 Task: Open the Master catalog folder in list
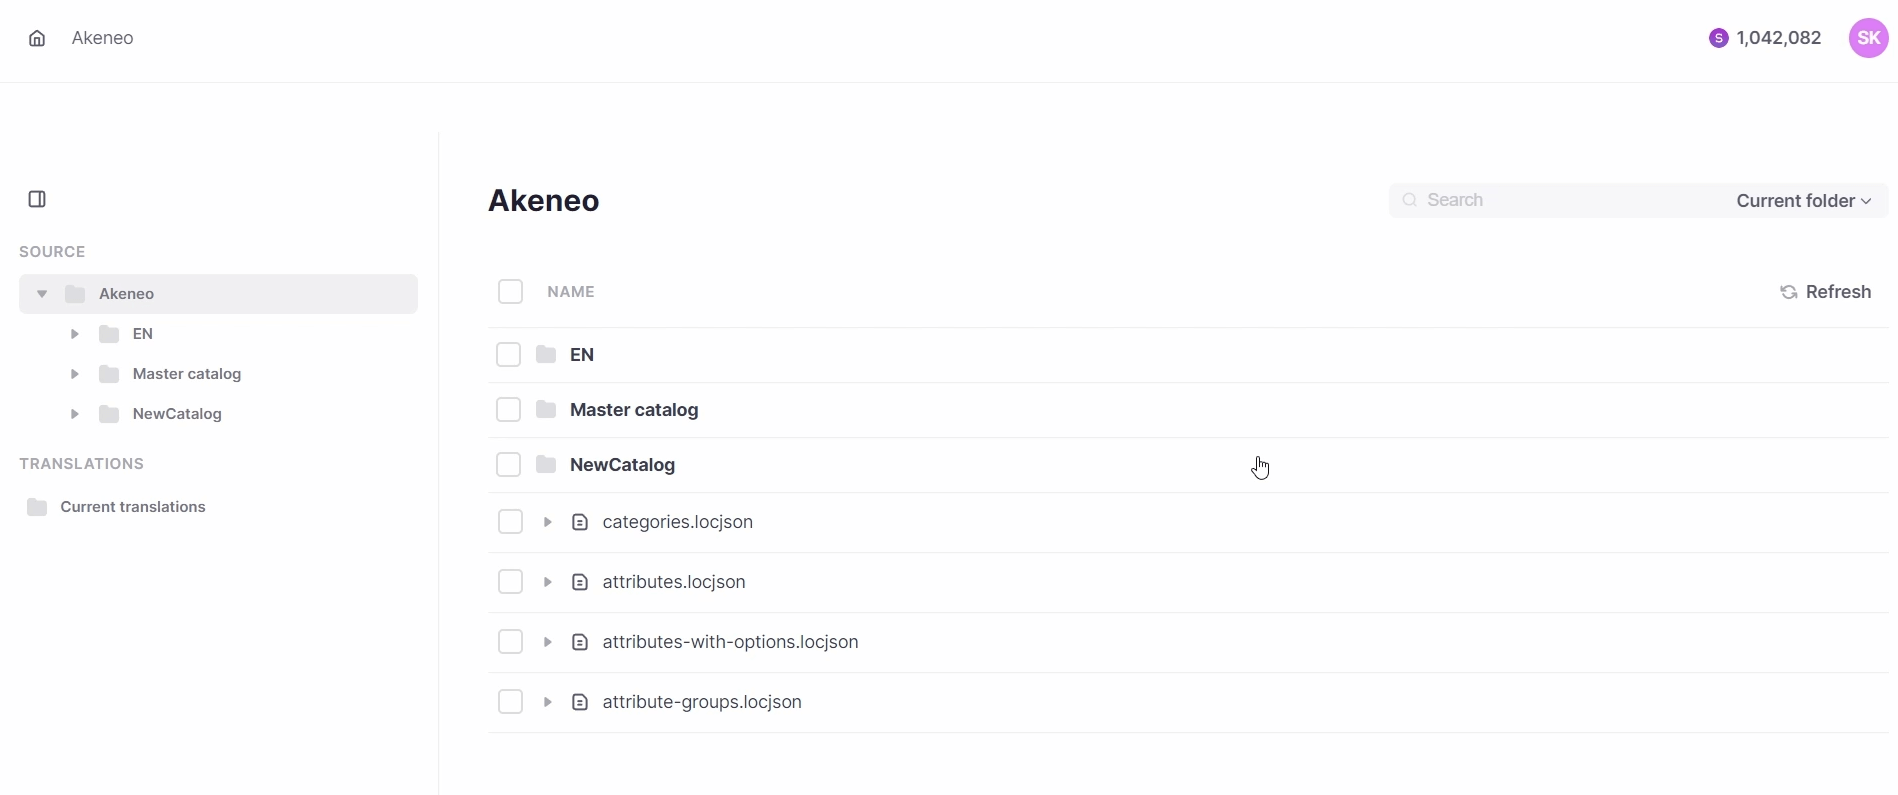point(634,410)
